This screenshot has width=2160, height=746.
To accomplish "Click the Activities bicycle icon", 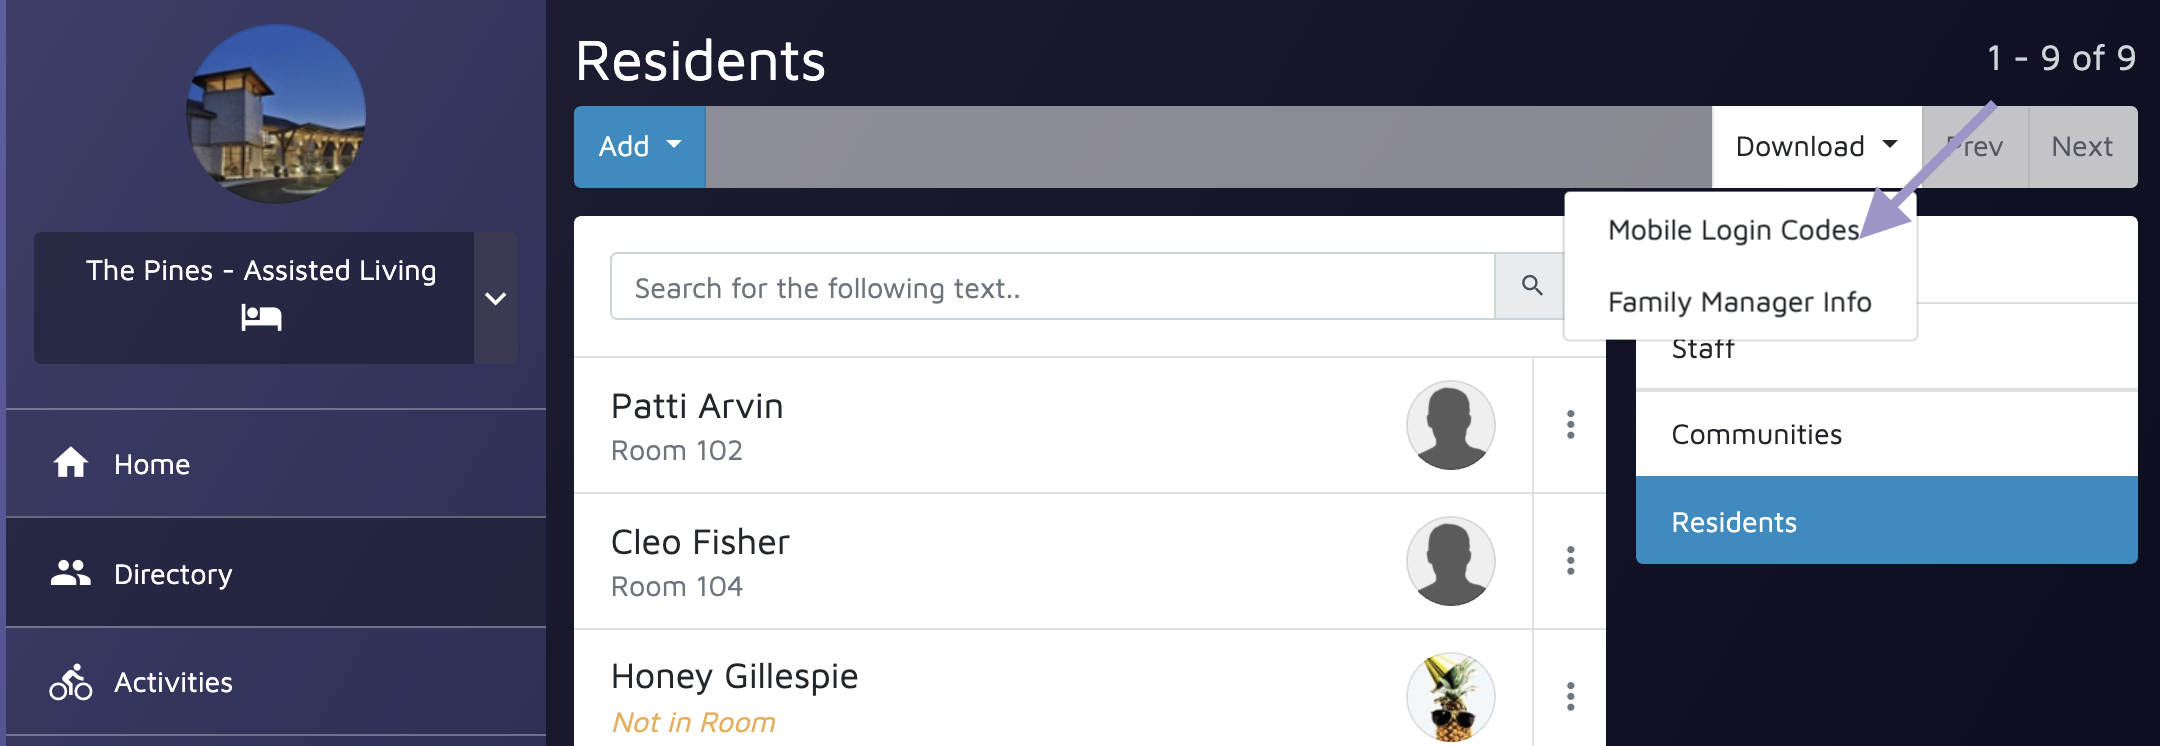I will click(x=70, y=682).
